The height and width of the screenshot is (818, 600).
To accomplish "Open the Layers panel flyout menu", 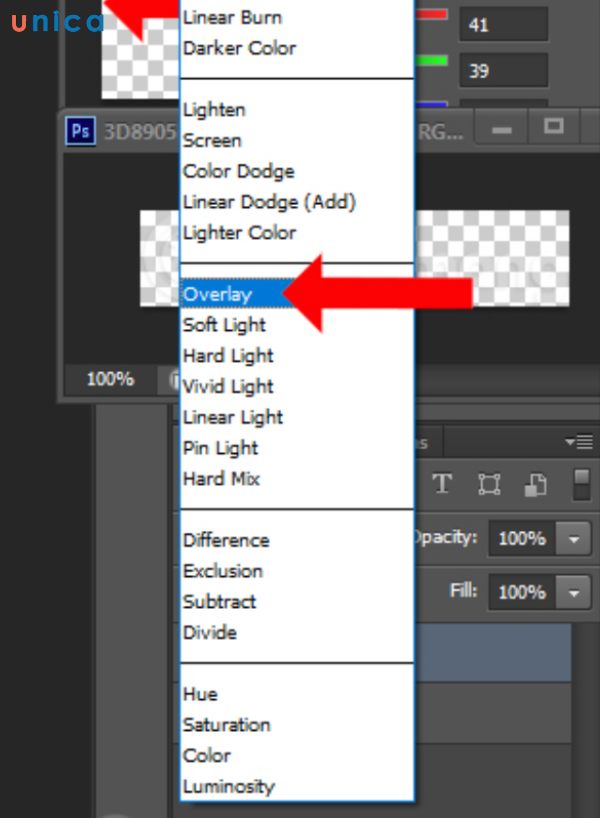I will point(579,442).
